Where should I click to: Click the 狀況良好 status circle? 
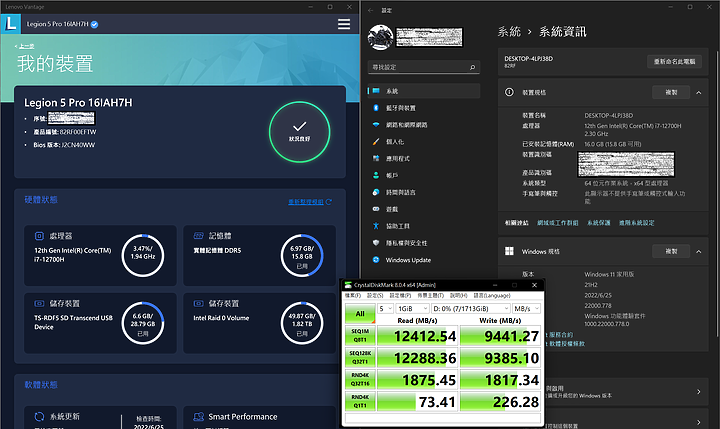[299, 132]
